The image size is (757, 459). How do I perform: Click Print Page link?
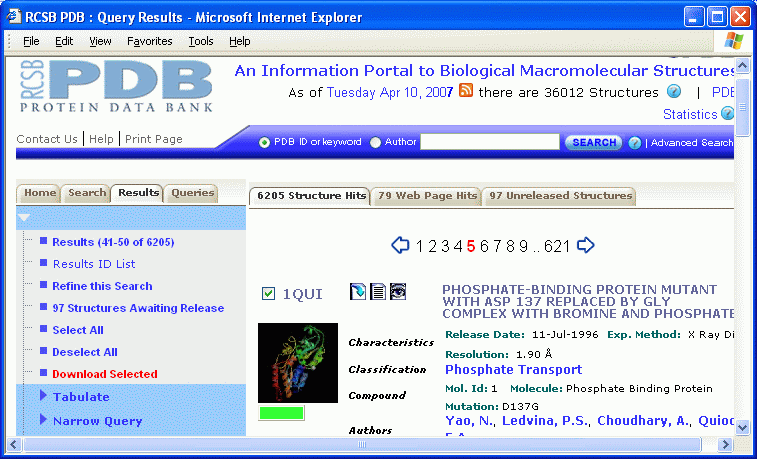point(154,139)
